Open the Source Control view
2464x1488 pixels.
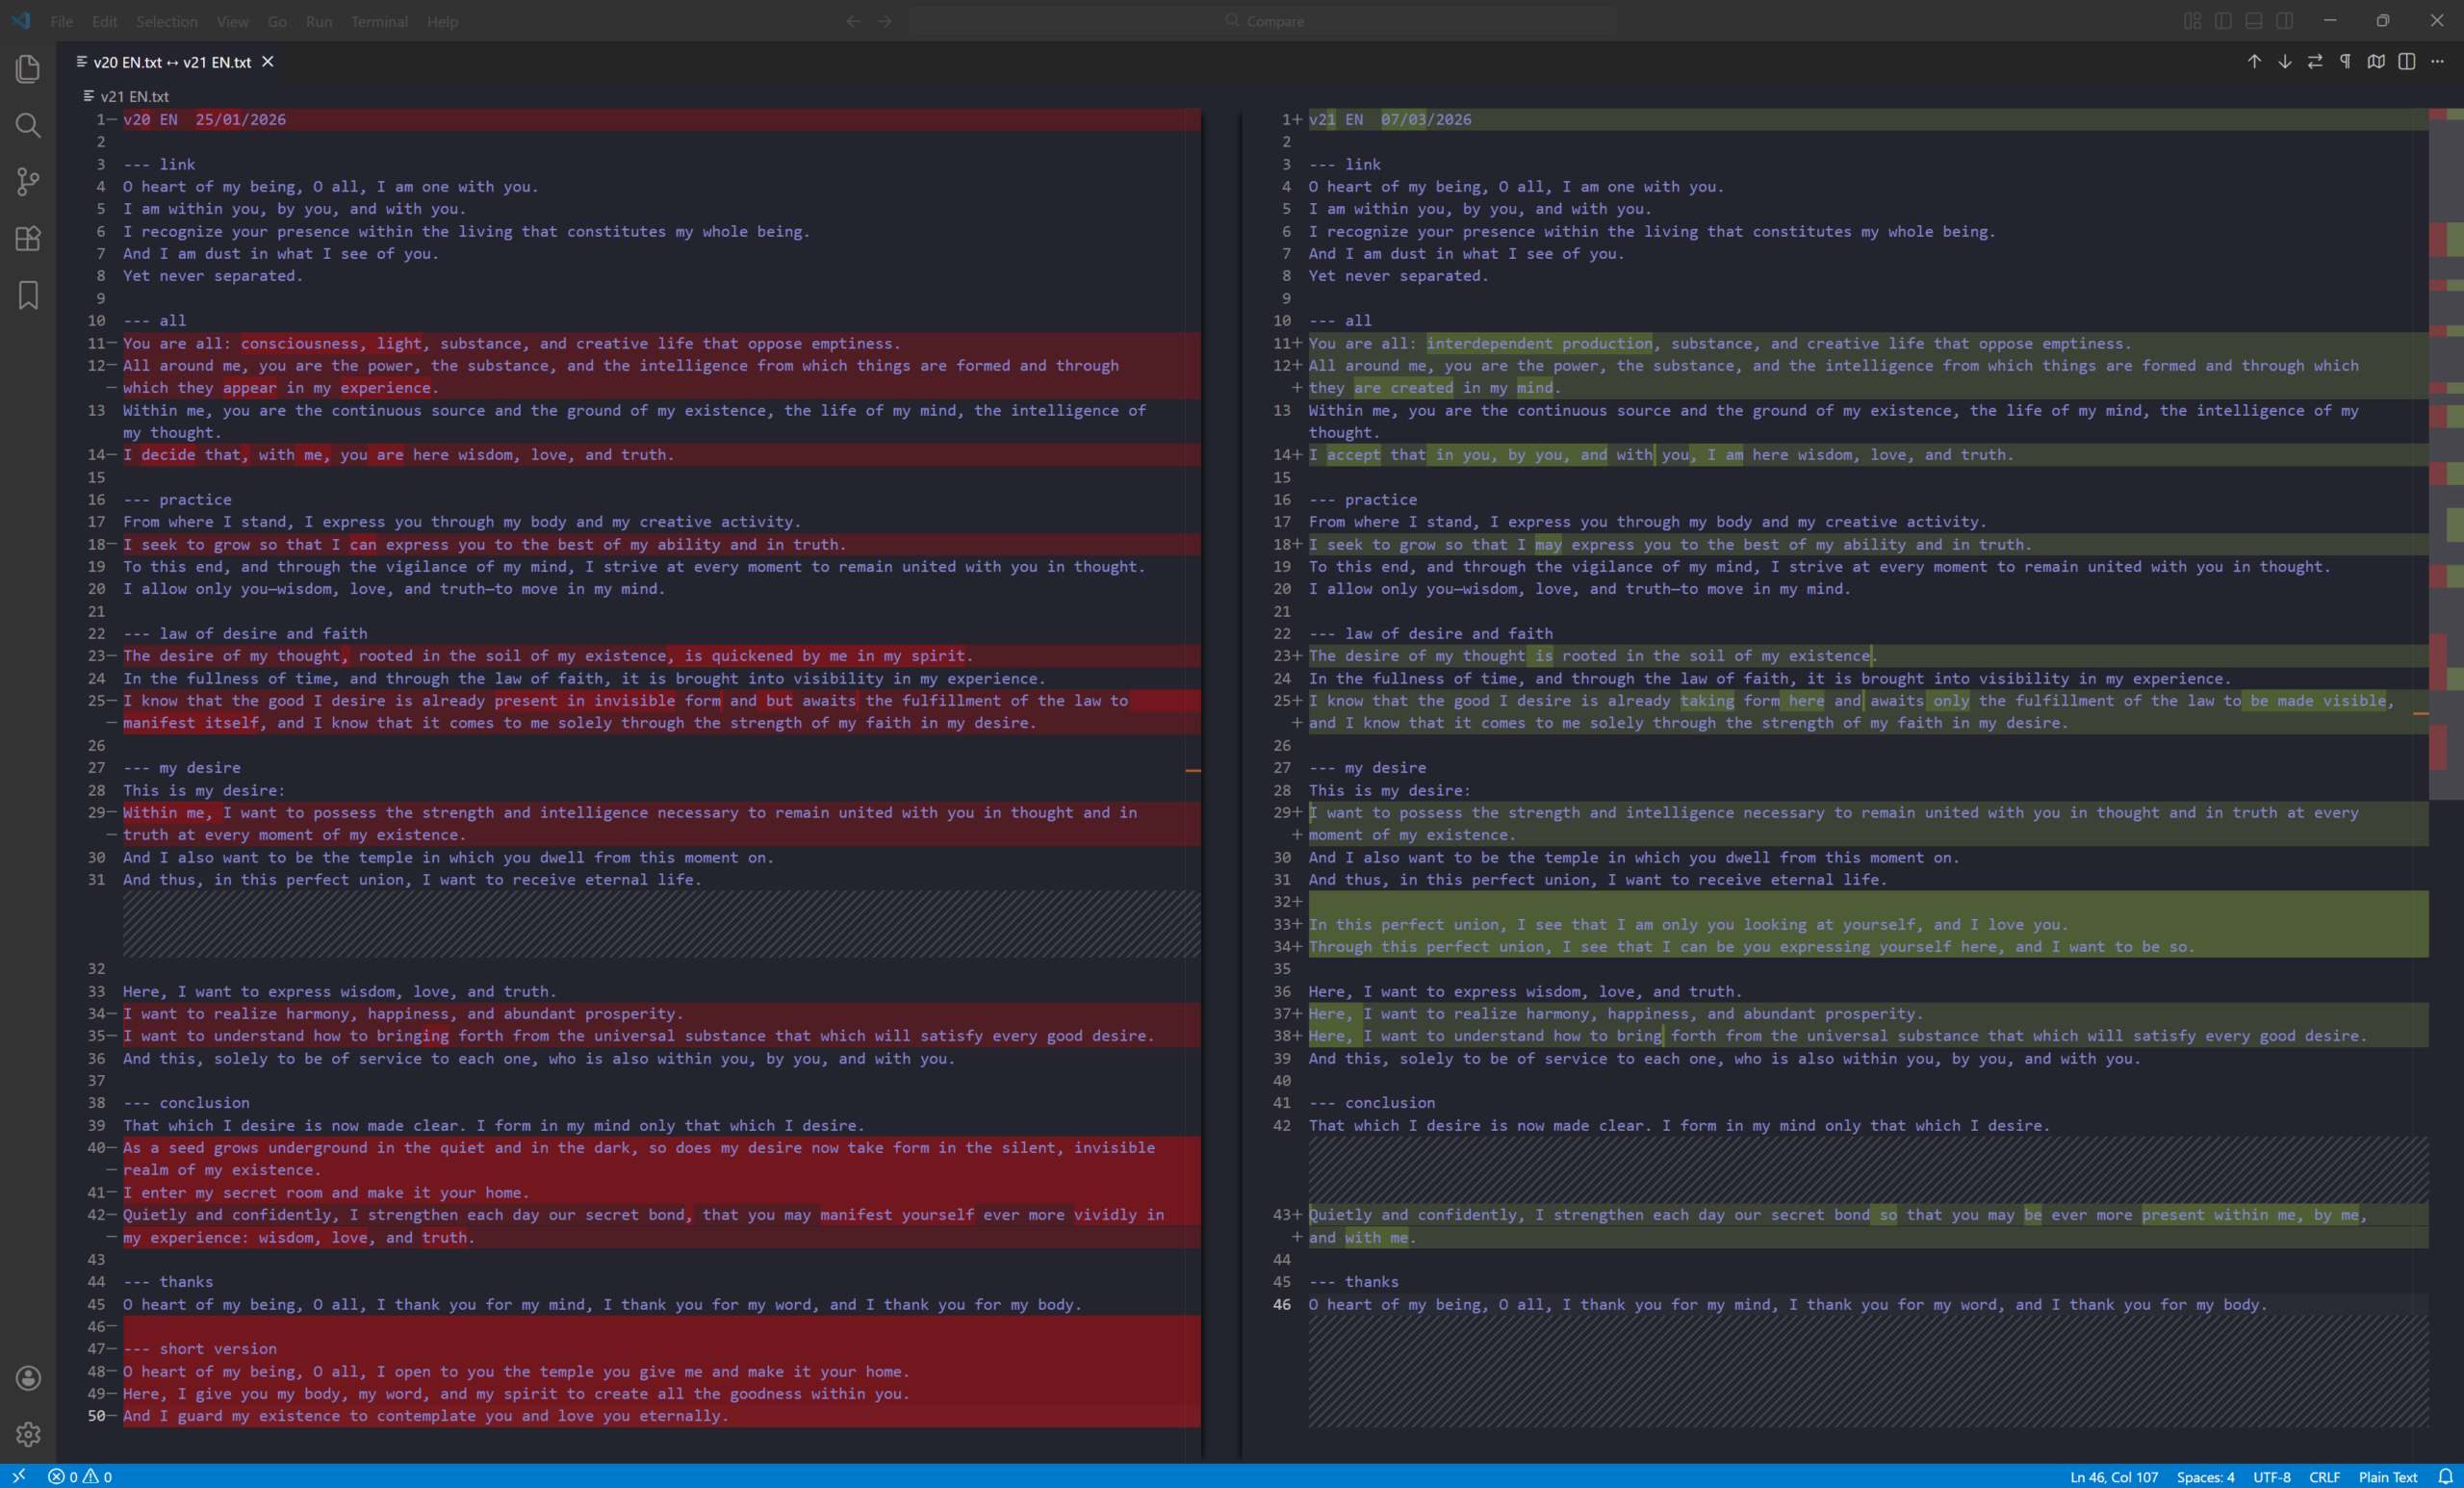tap(28, 181)
